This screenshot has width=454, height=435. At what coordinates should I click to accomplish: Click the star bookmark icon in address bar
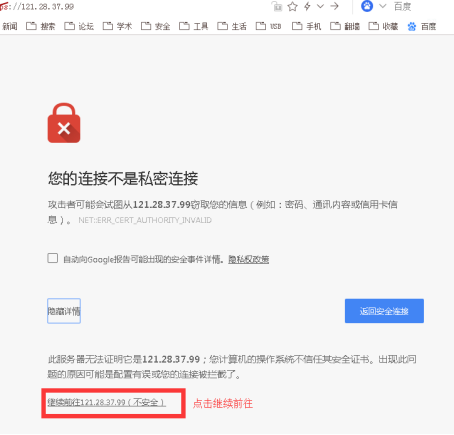[292, 6]
